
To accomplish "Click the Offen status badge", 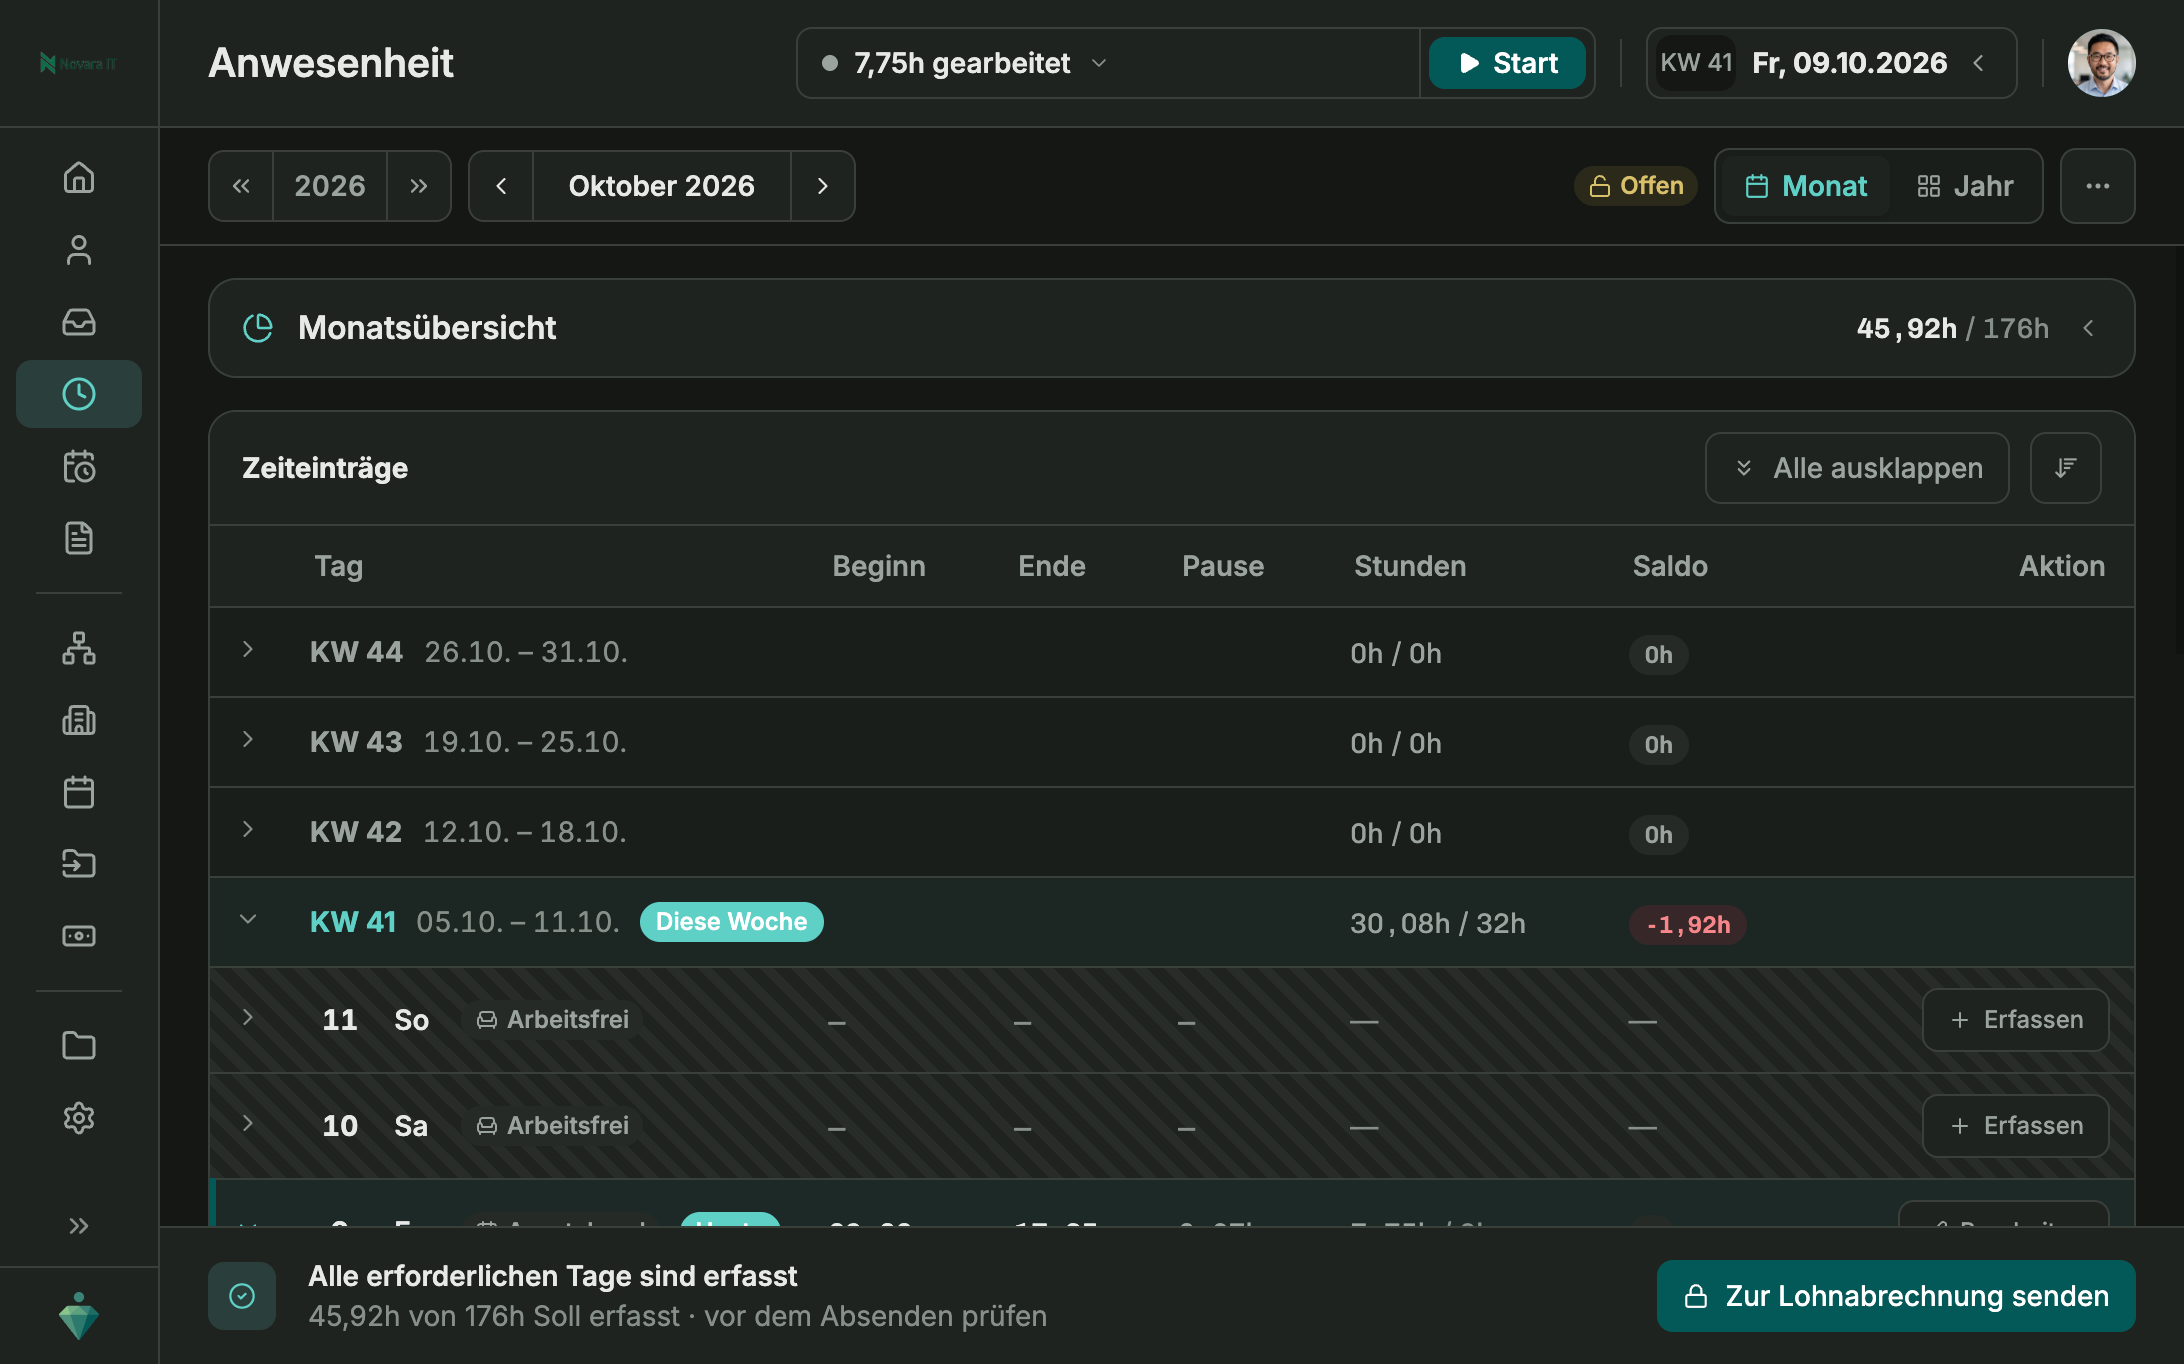I will [x=1636, y=186].
